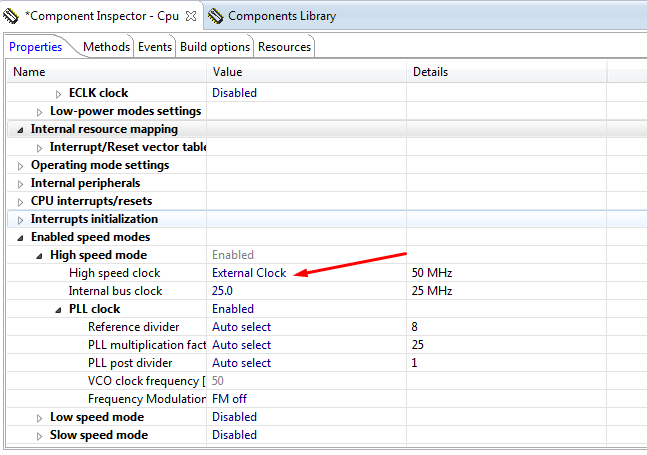Expand the Internal peripherals group
This screenshot has height=455, width=647.
pyautogui.click(x=21, y=184)
